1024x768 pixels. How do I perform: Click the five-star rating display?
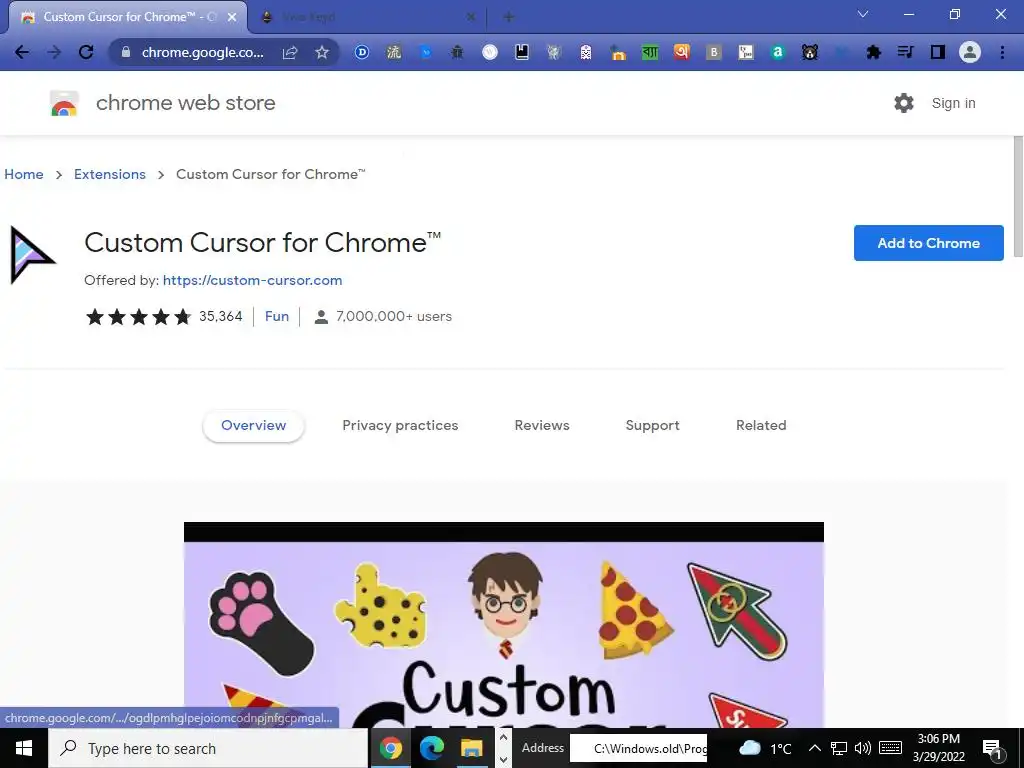pos(138,317)
